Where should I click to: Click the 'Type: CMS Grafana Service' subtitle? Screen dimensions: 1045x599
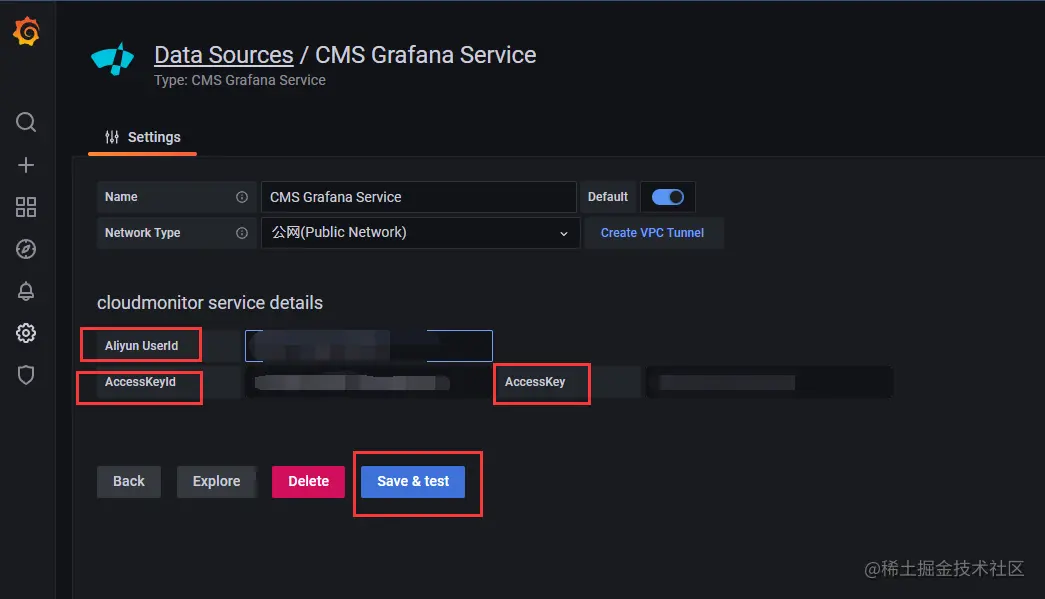[x=240, y=80]
